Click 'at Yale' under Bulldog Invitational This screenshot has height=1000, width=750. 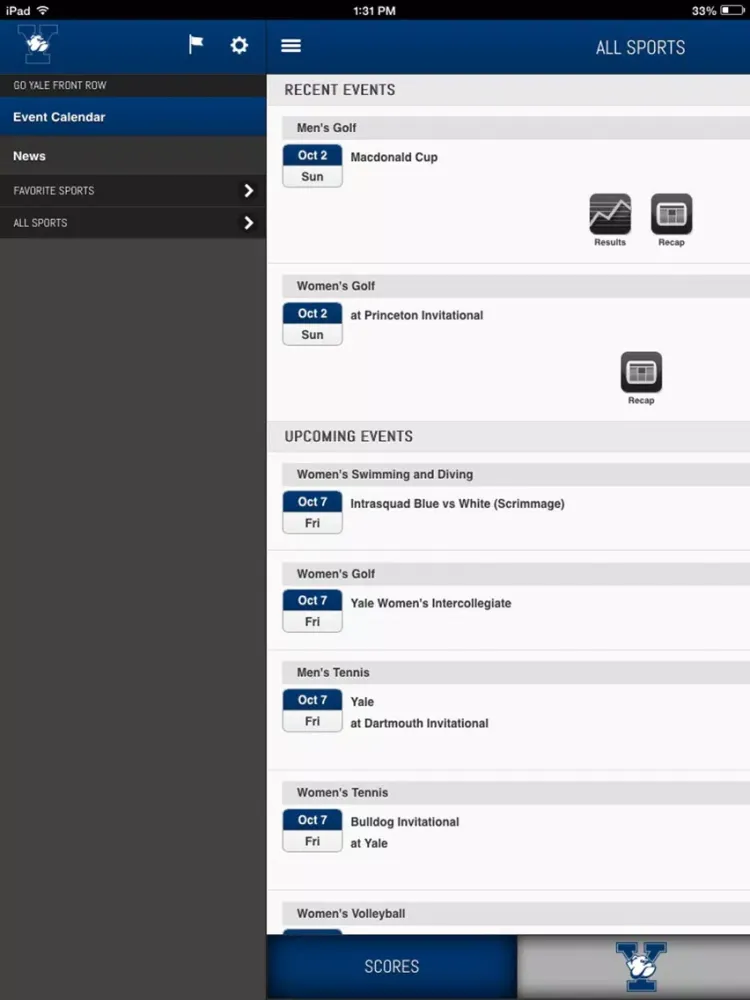click(369, 843)
